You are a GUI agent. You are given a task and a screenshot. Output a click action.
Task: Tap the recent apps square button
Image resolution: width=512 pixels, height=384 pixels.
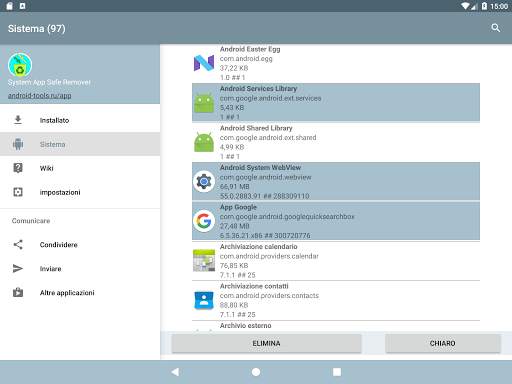[337, 372]
